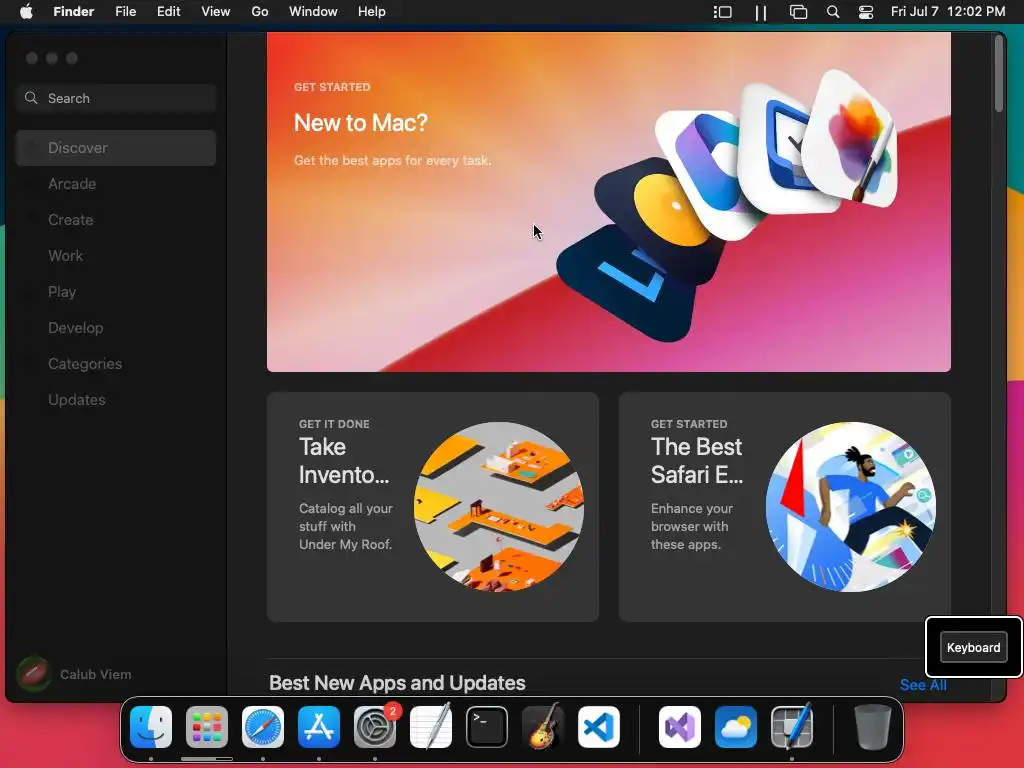Click the magnifier icon in search field
This screenshot has height=768, width=1024.
[31, 98]
